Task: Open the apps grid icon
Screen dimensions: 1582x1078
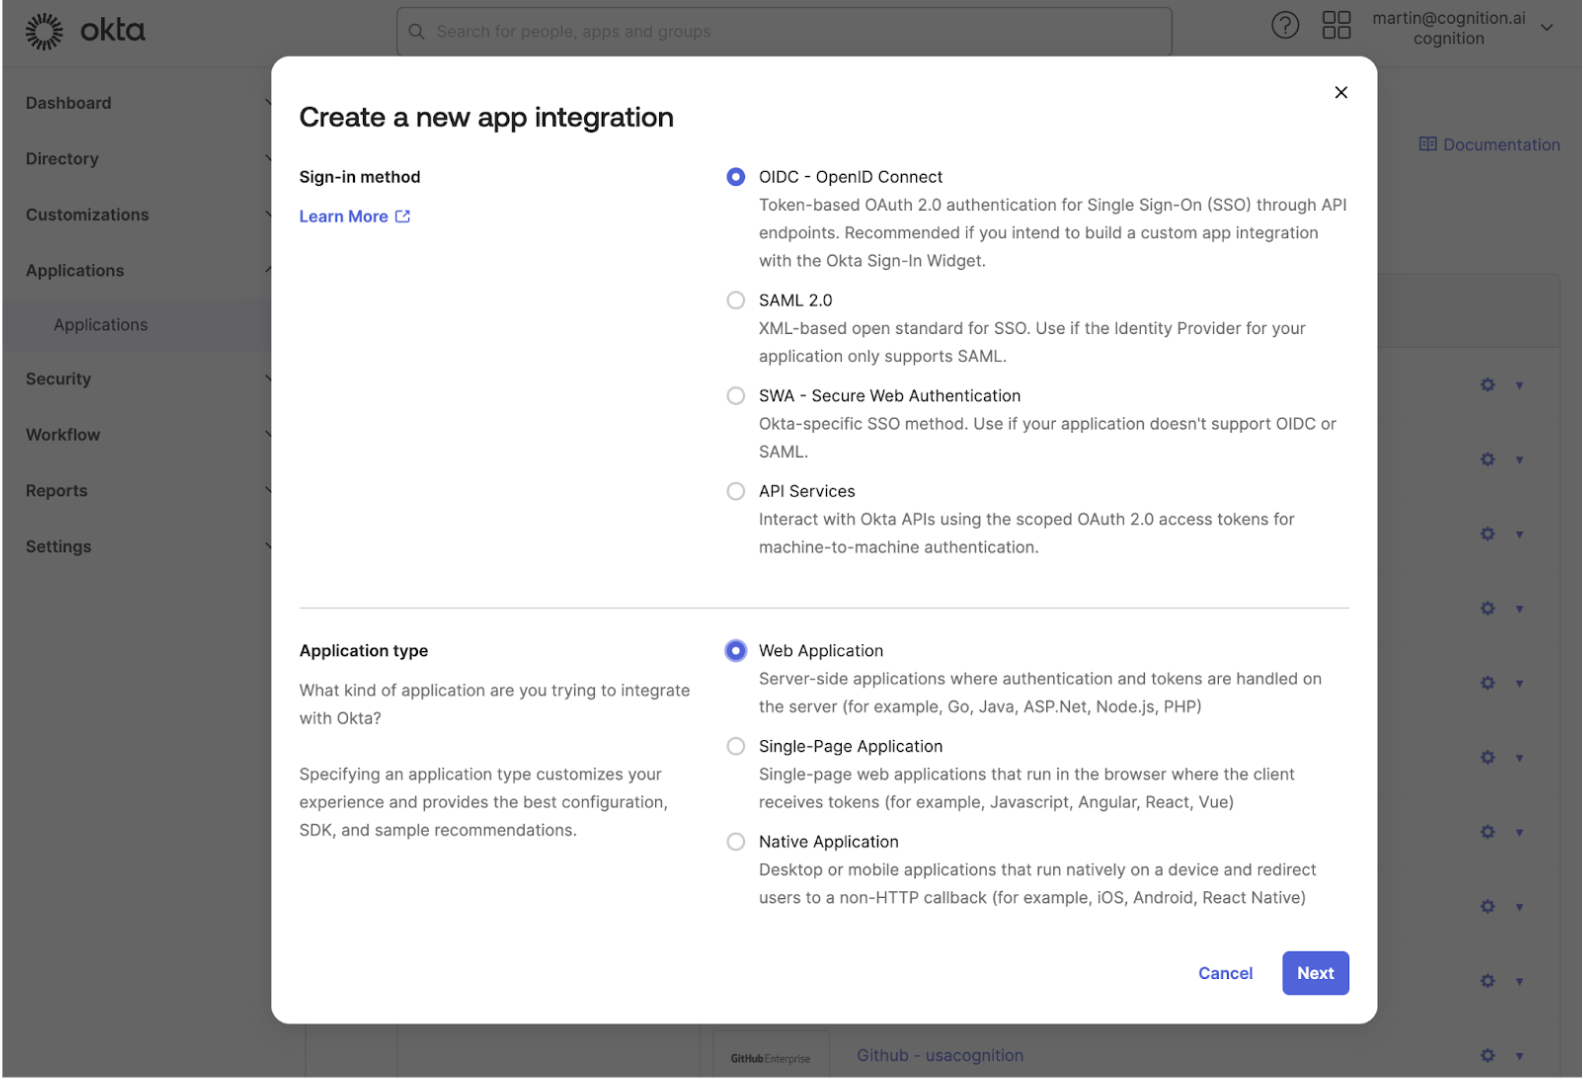Action: click(1336, 25)
